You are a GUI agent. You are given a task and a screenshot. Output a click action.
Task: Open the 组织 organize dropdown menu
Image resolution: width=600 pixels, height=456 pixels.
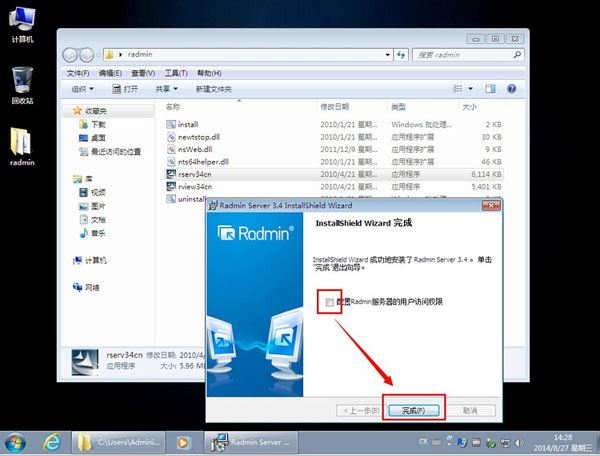(83, 89)
